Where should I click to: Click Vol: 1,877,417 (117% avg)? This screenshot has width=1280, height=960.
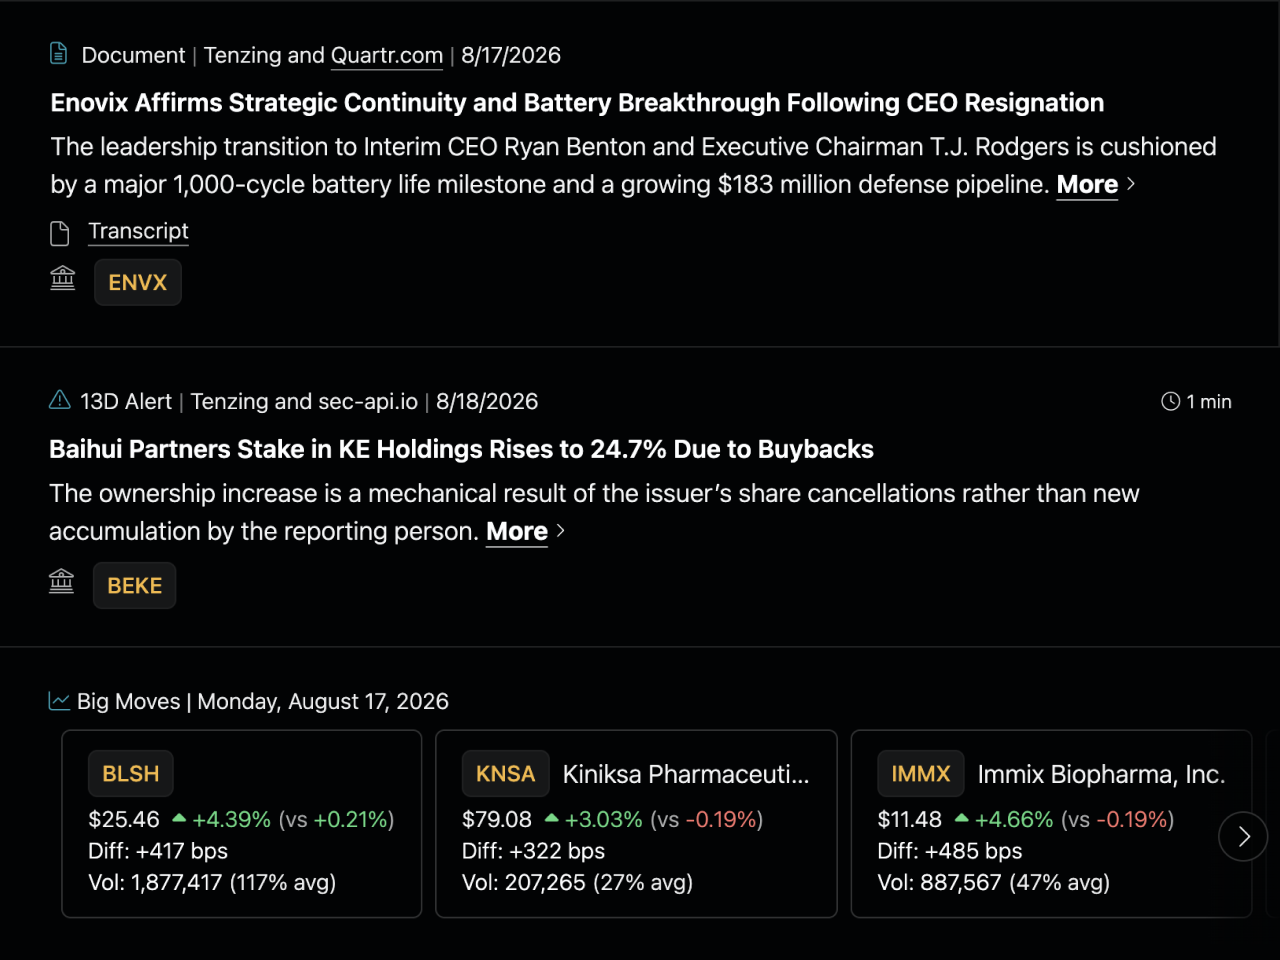pyautogui.click(x=212, y=883)
